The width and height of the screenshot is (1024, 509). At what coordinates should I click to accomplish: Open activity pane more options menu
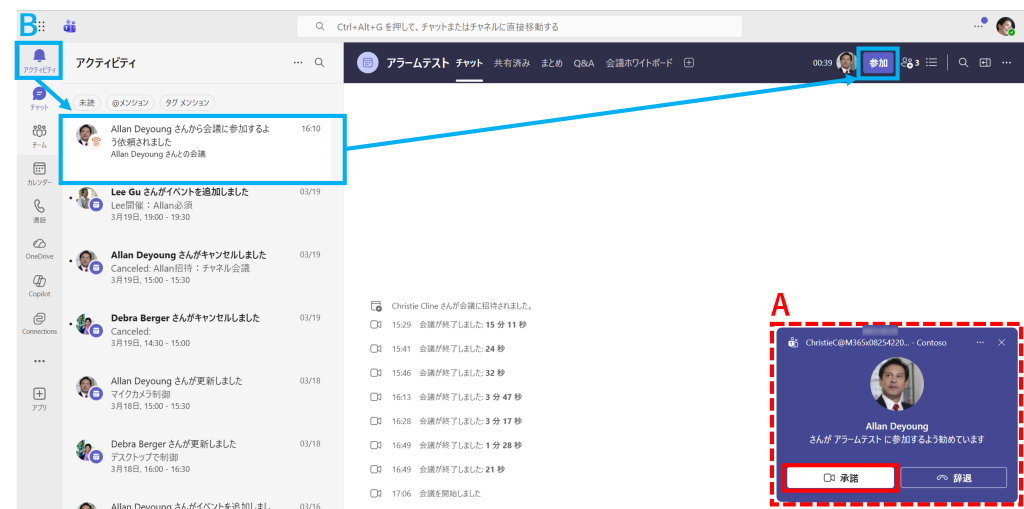(297, 63)
